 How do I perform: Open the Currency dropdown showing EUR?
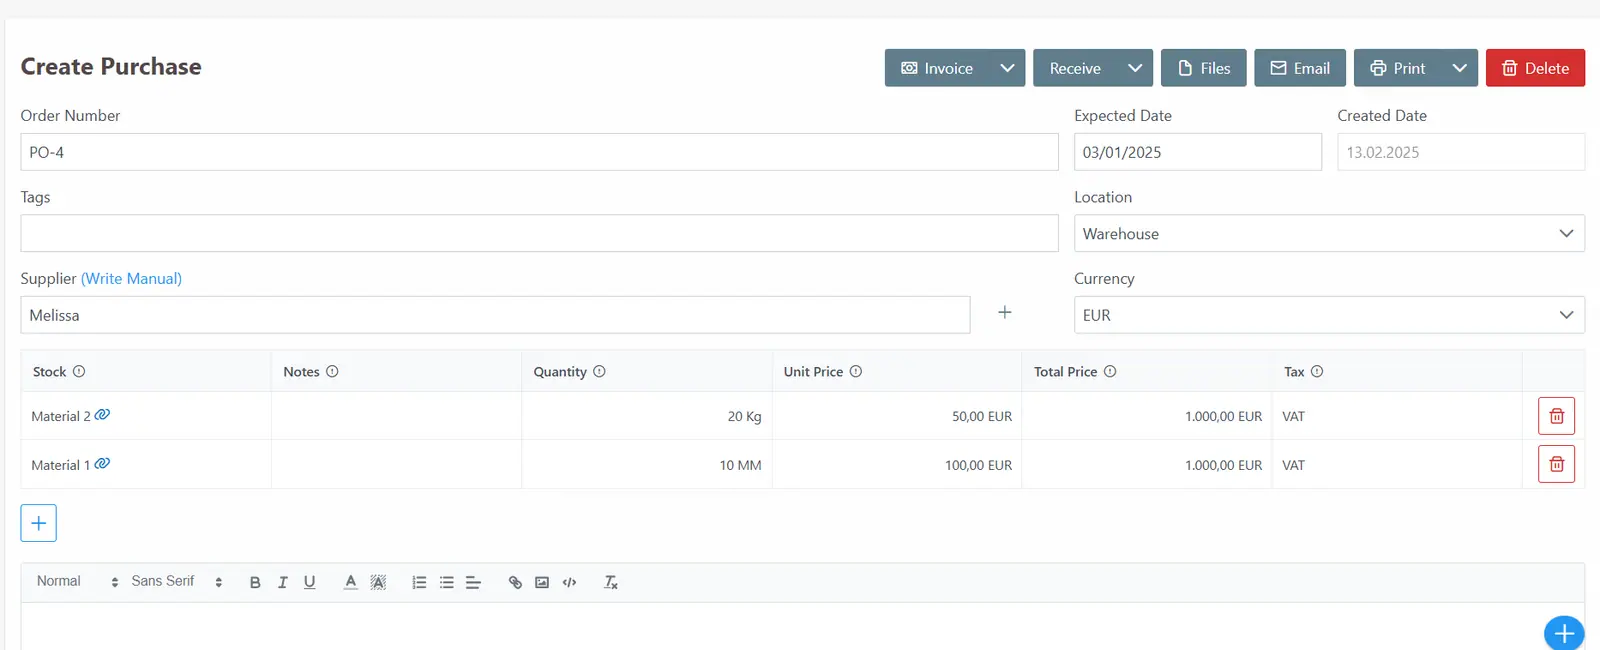1329,315
